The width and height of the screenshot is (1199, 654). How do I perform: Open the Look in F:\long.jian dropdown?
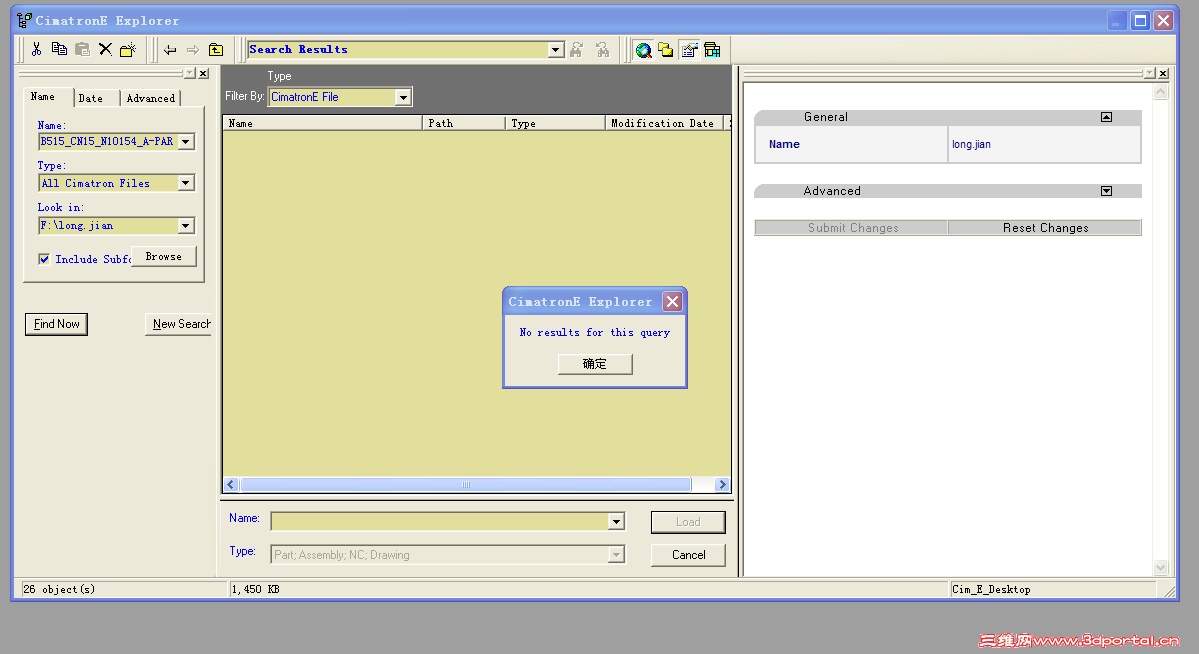pyautogui.click(x=186, y=226)
